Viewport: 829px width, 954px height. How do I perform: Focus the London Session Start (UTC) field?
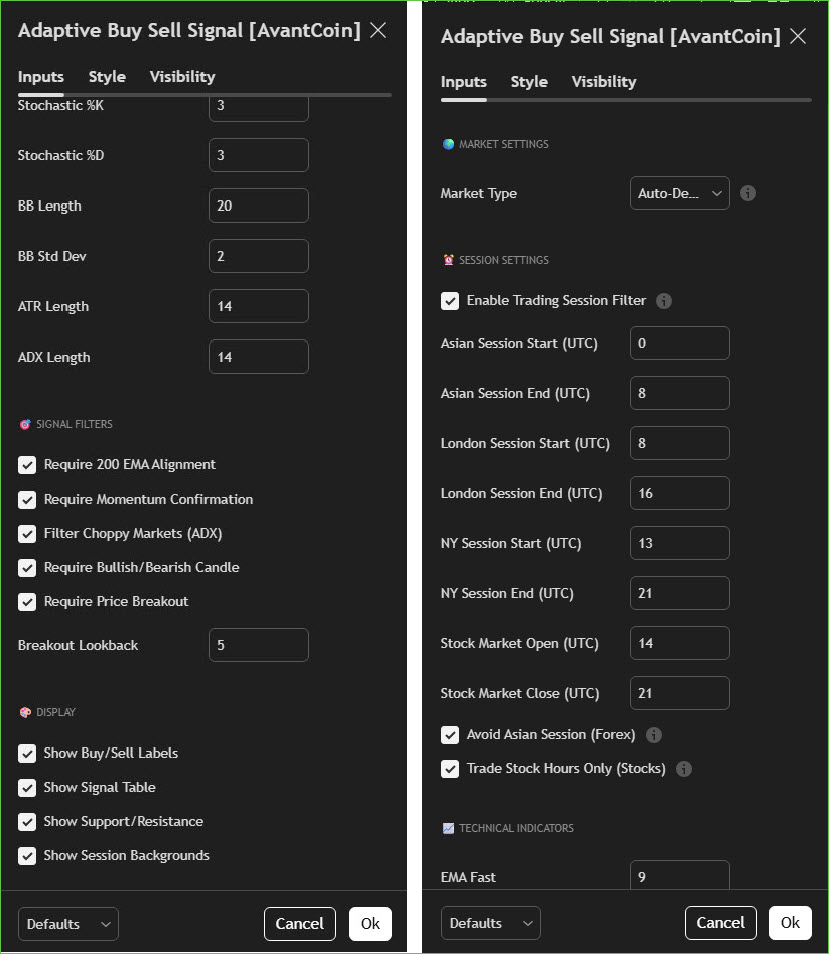point(679,443)
